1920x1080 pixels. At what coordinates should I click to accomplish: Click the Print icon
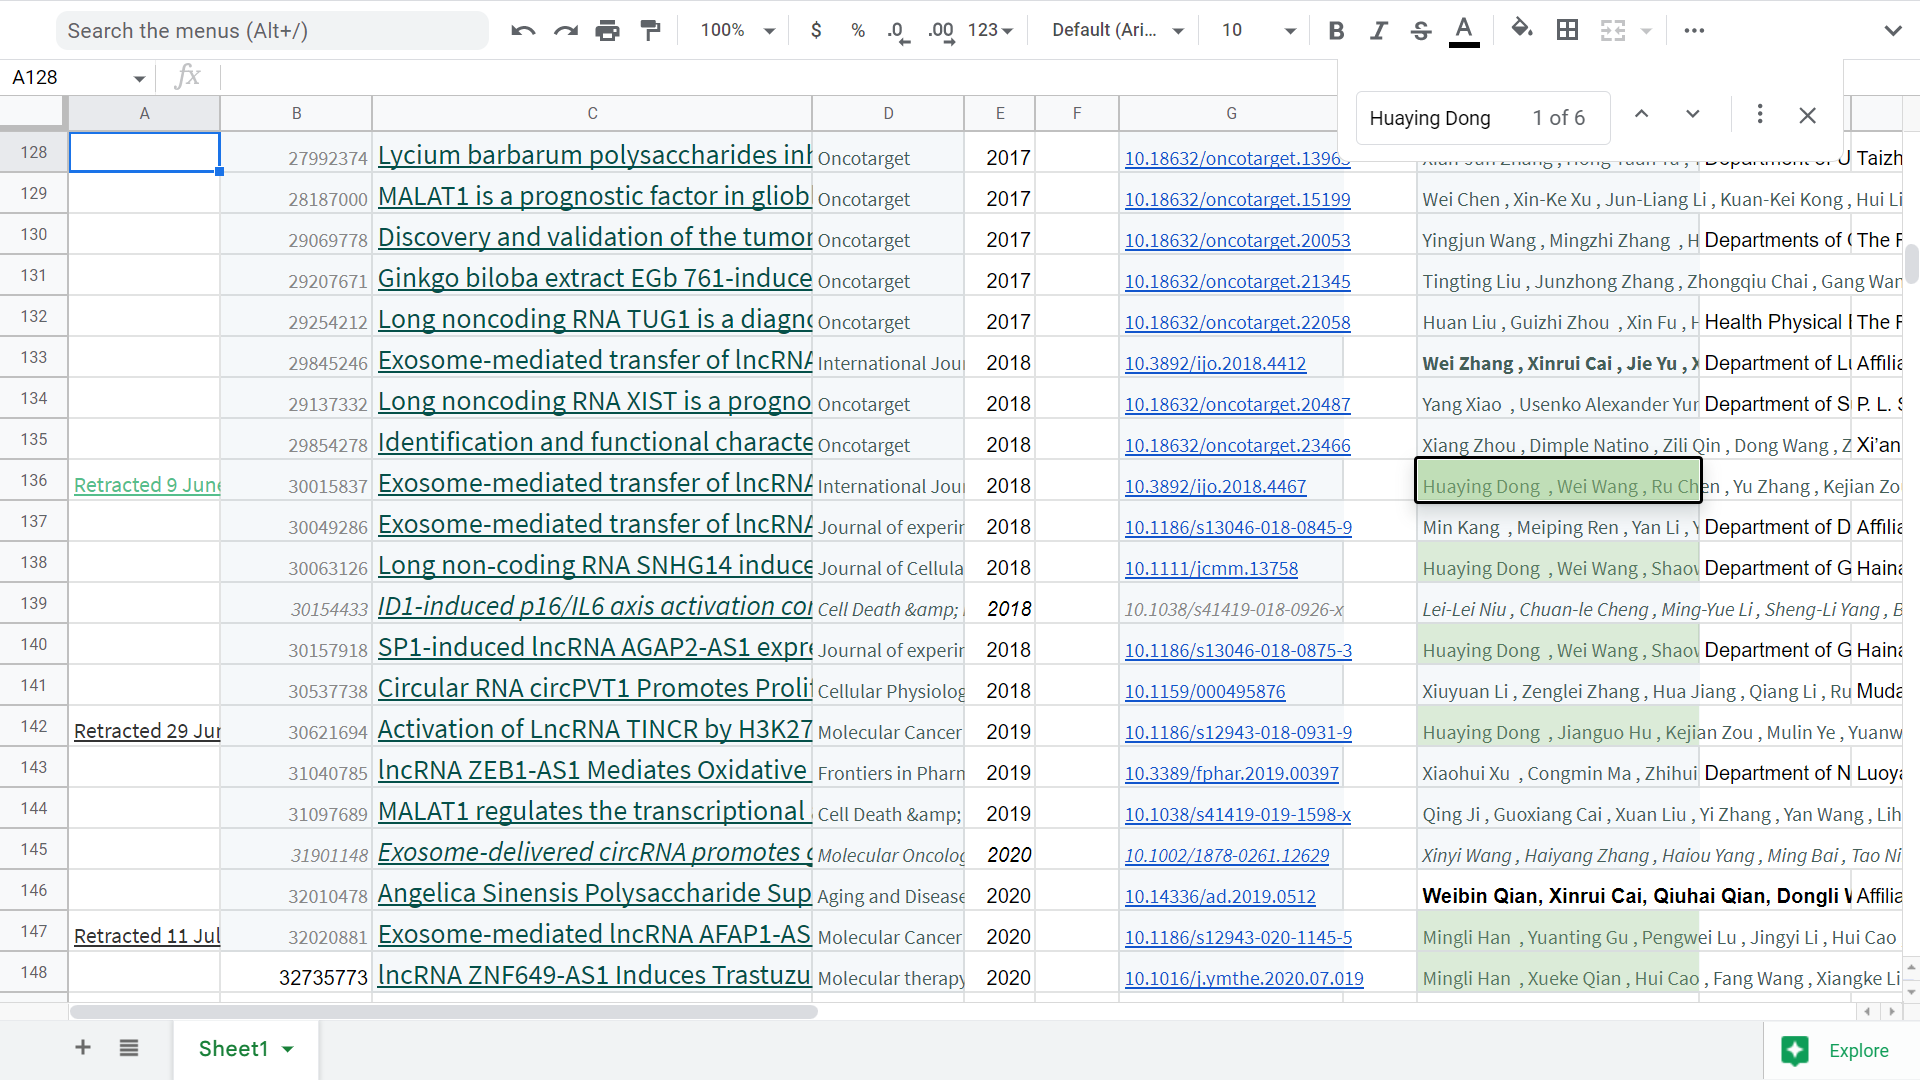click(607, 31)
